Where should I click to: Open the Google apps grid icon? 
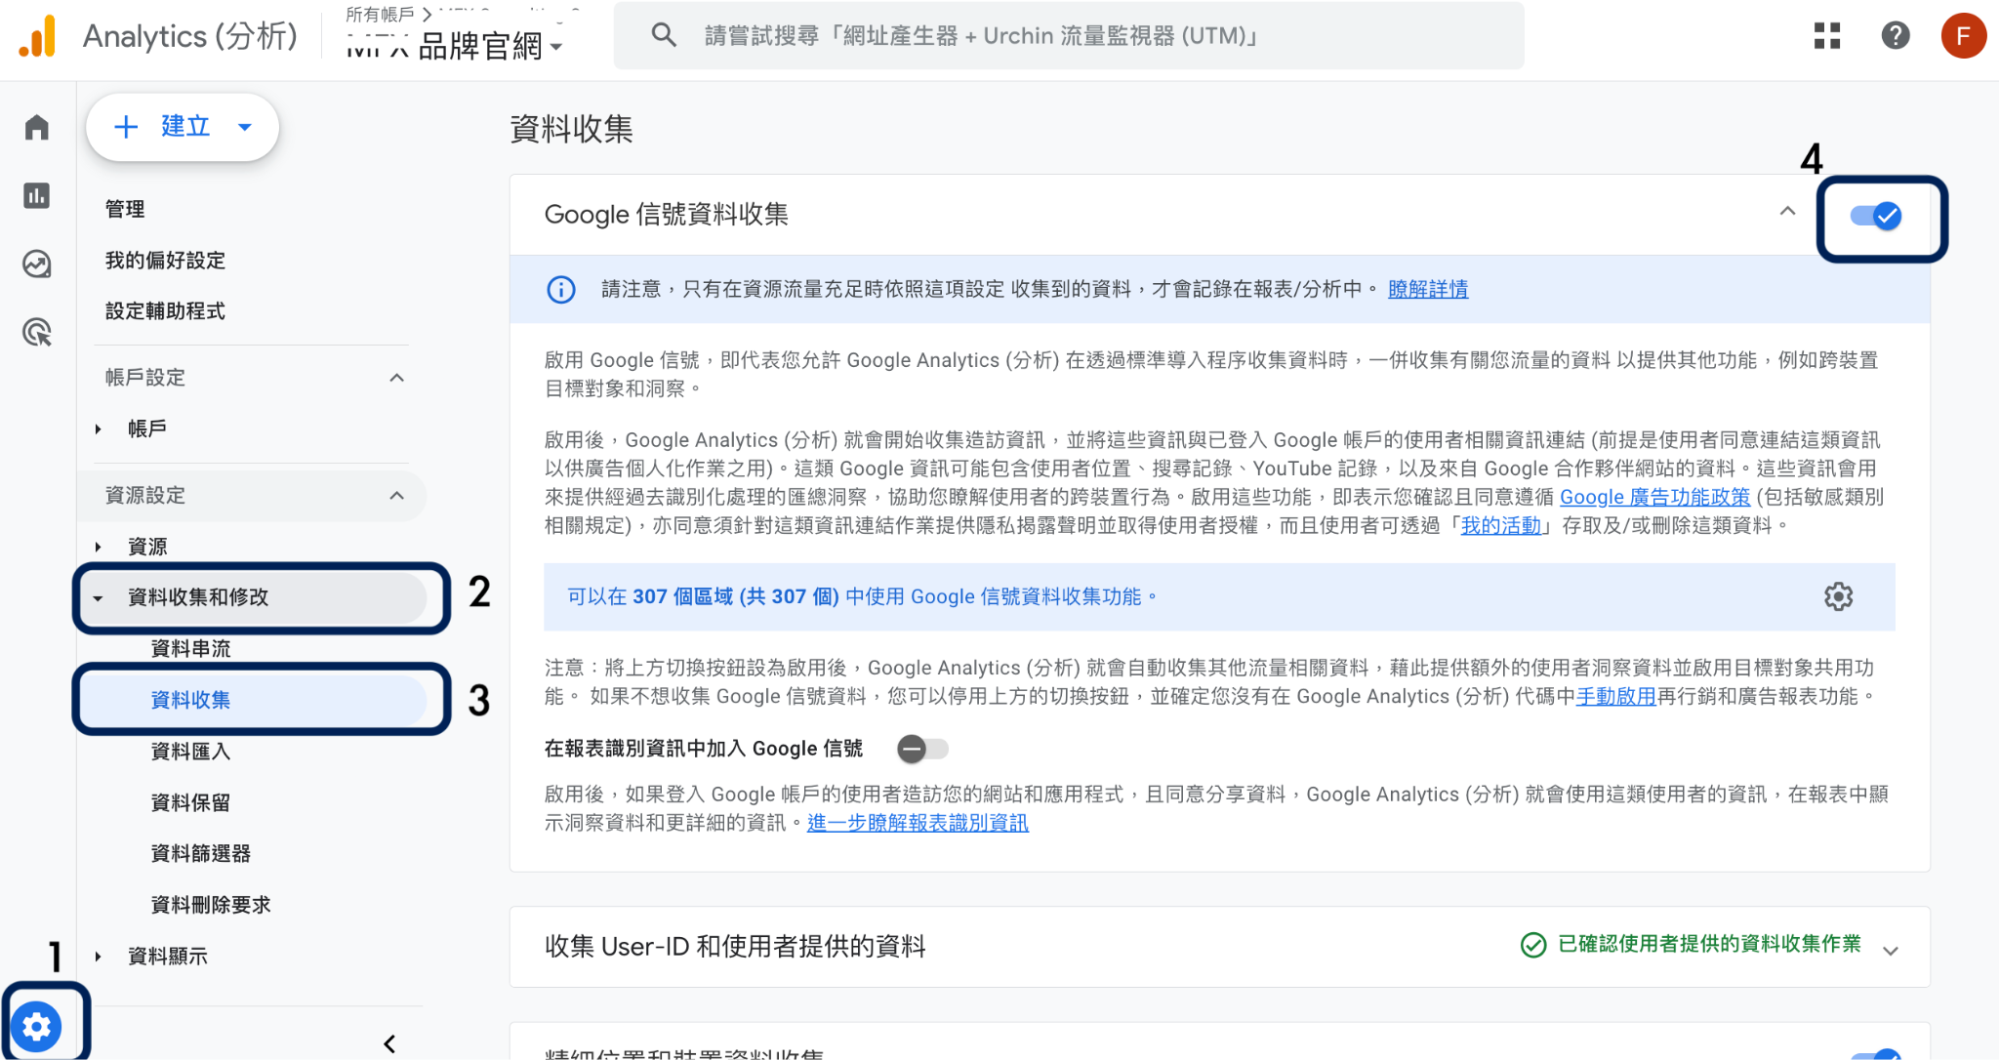[1827, 36]
